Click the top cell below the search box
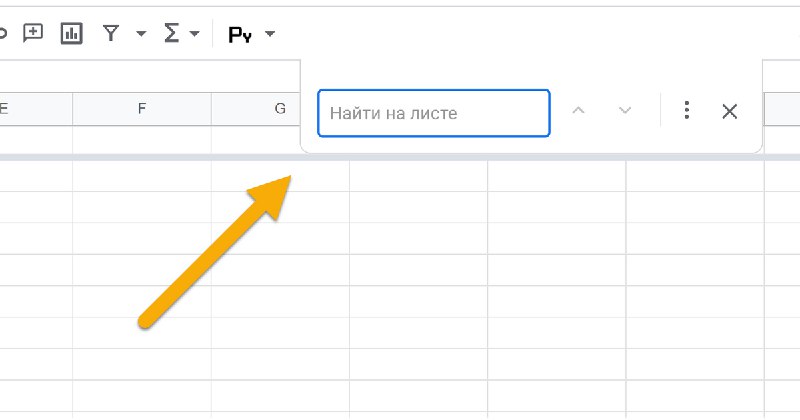The width and height of the screenshot is (800, 420). 418,175
